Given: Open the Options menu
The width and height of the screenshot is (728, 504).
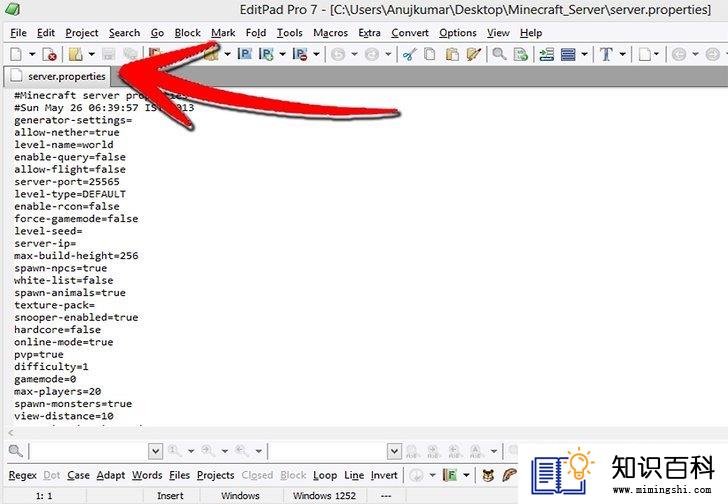Looking at the screenshot, I should (x=458, y=33).
